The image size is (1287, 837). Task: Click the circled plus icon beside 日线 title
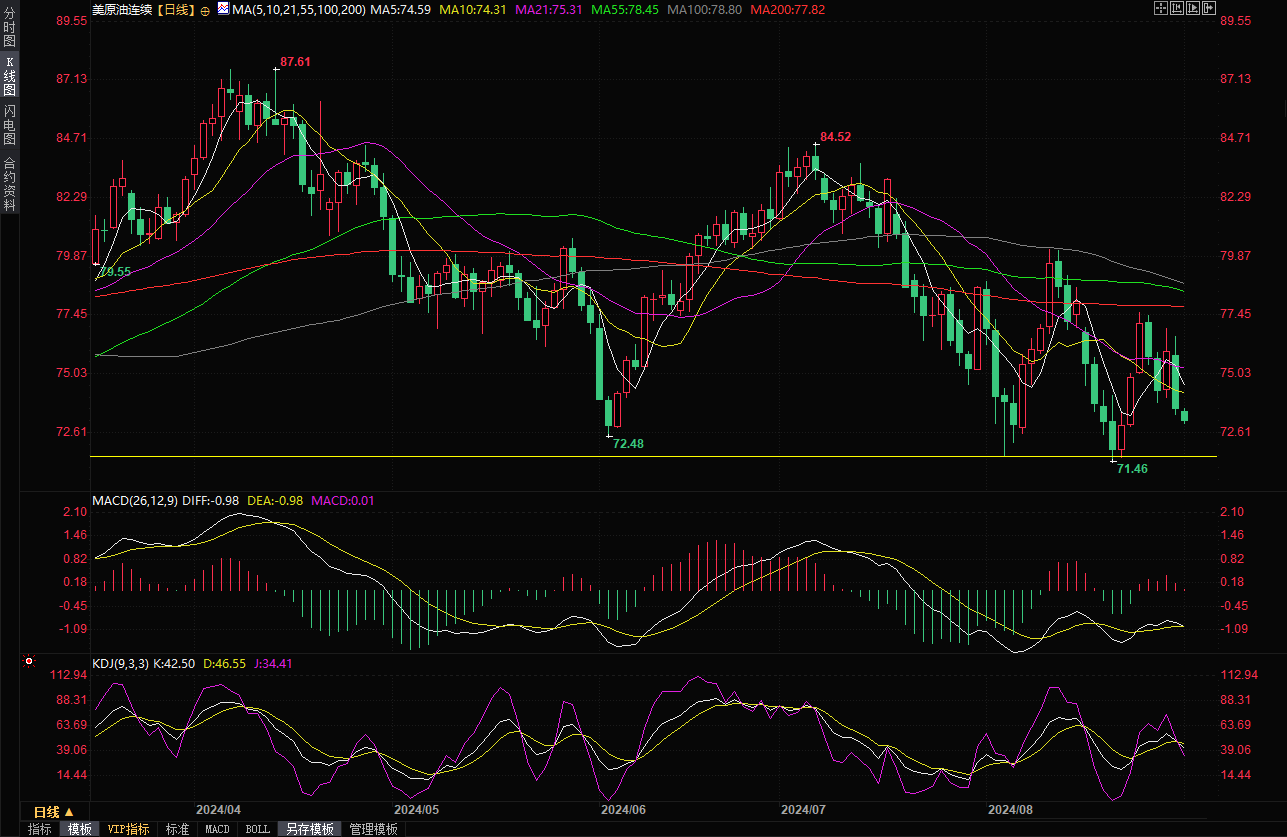[x=205, y=10]
